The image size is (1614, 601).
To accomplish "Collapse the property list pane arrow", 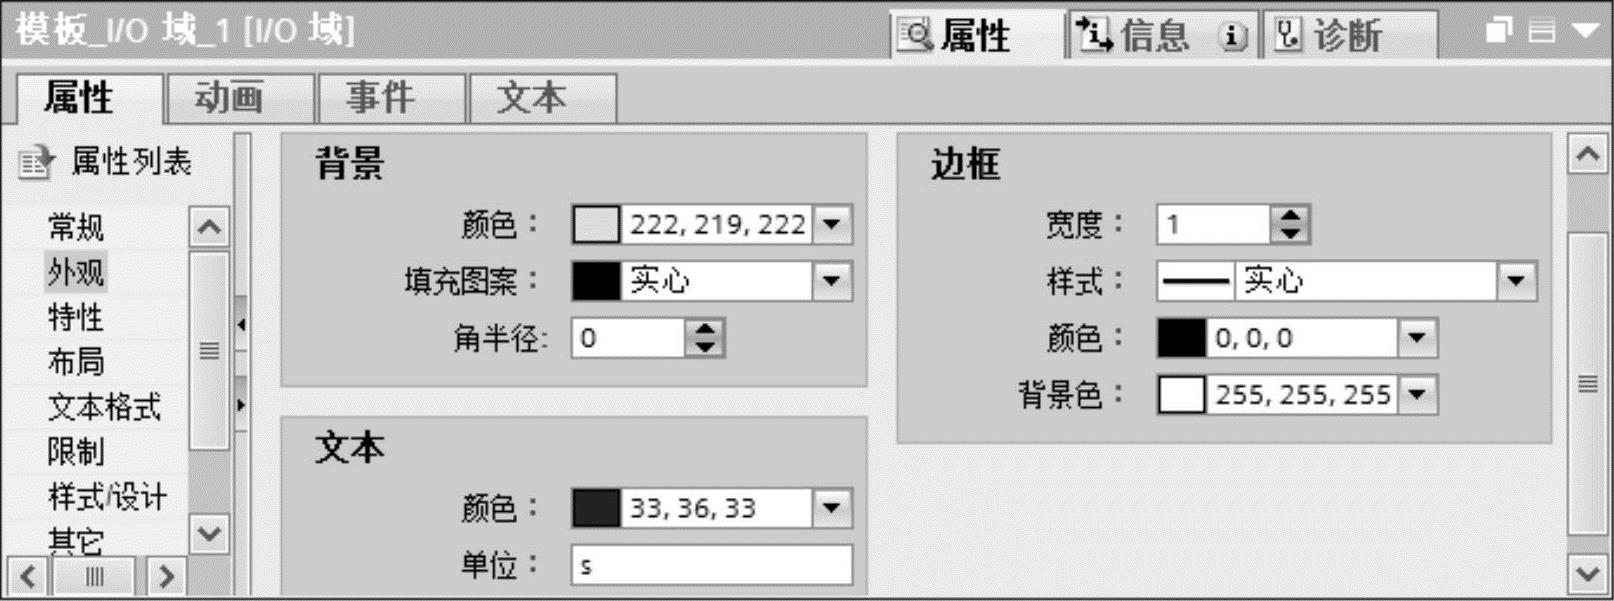I will [241, 324].
